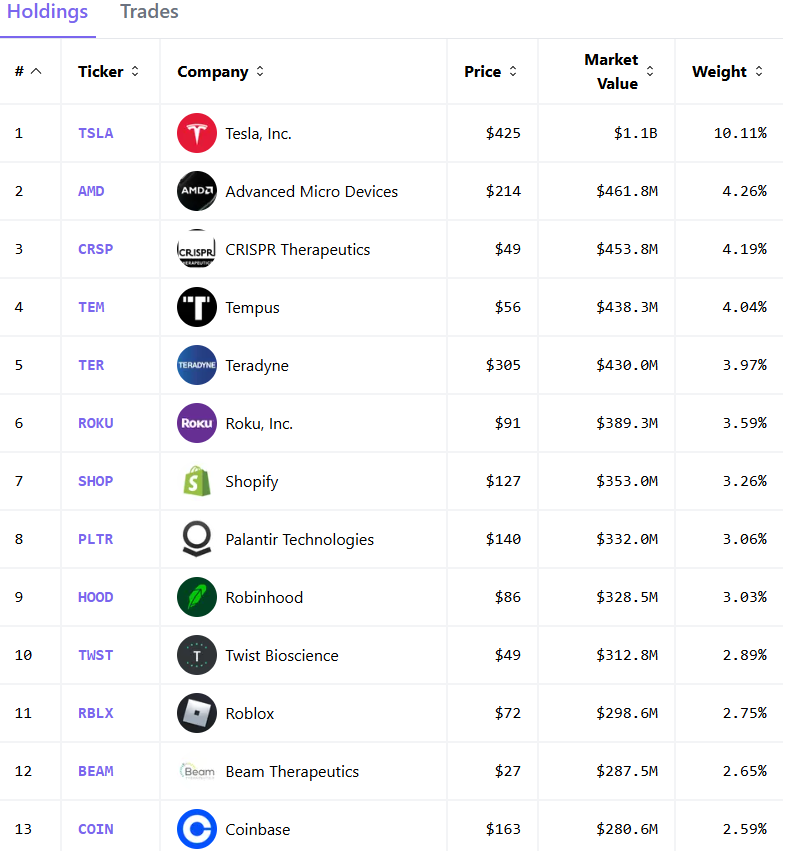Click the Roblox logo icon

pos(197,713)
